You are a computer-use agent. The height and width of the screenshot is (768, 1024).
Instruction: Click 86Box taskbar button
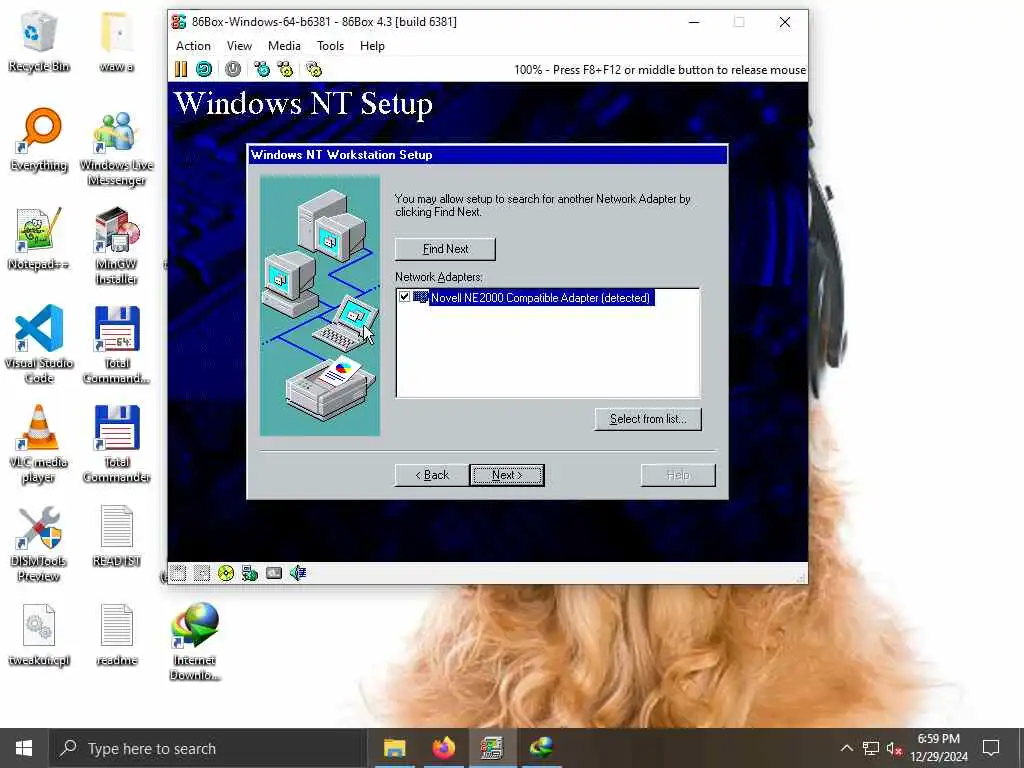click(x=492, y=748)
